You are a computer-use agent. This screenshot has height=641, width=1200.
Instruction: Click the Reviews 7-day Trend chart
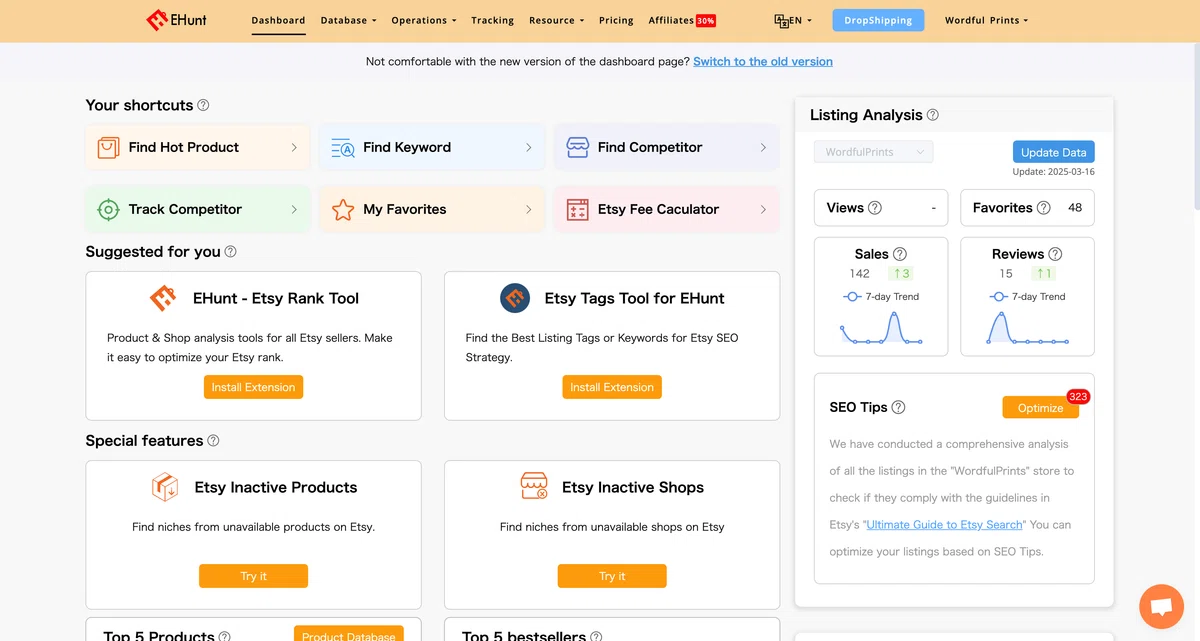[x=1027, y=328]
